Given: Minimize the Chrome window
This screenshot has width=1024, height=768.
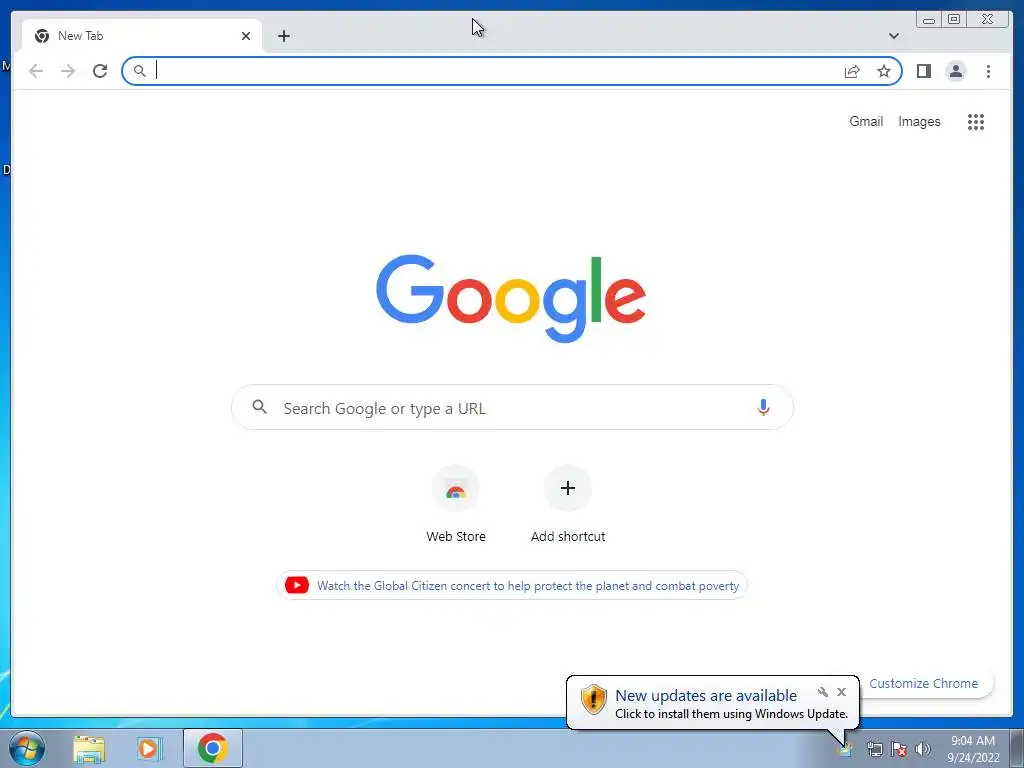Looking at the screenshot, I should 929,20.
